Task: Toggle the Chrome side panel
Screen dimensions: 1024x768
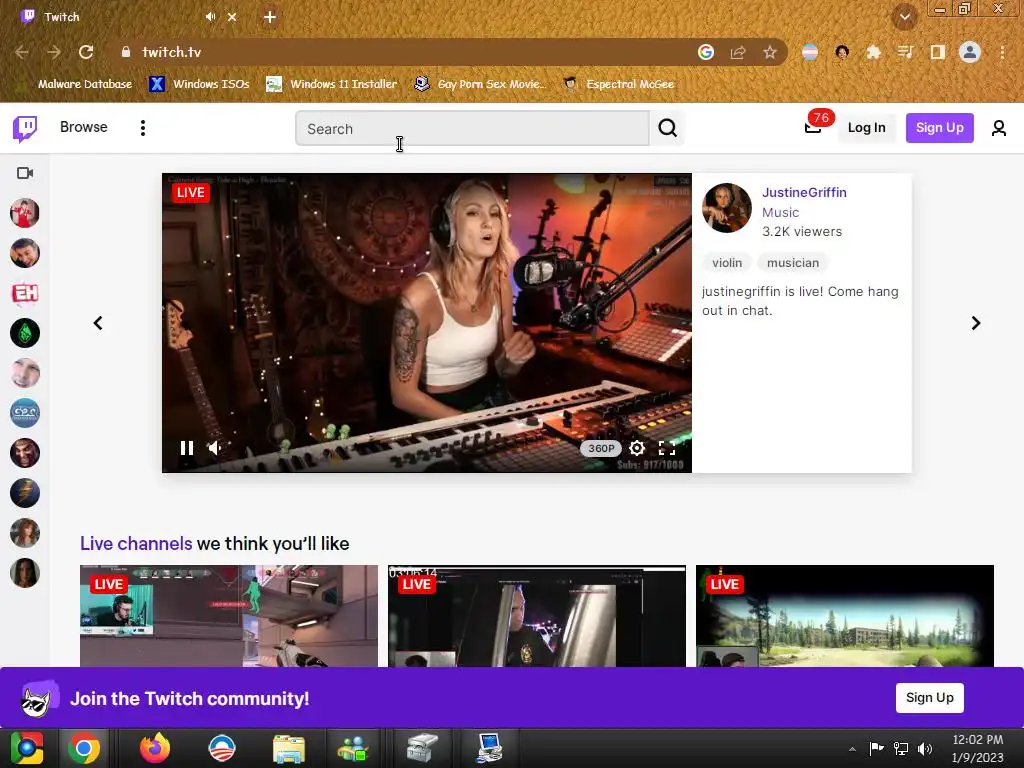Action: coord(937,52)
